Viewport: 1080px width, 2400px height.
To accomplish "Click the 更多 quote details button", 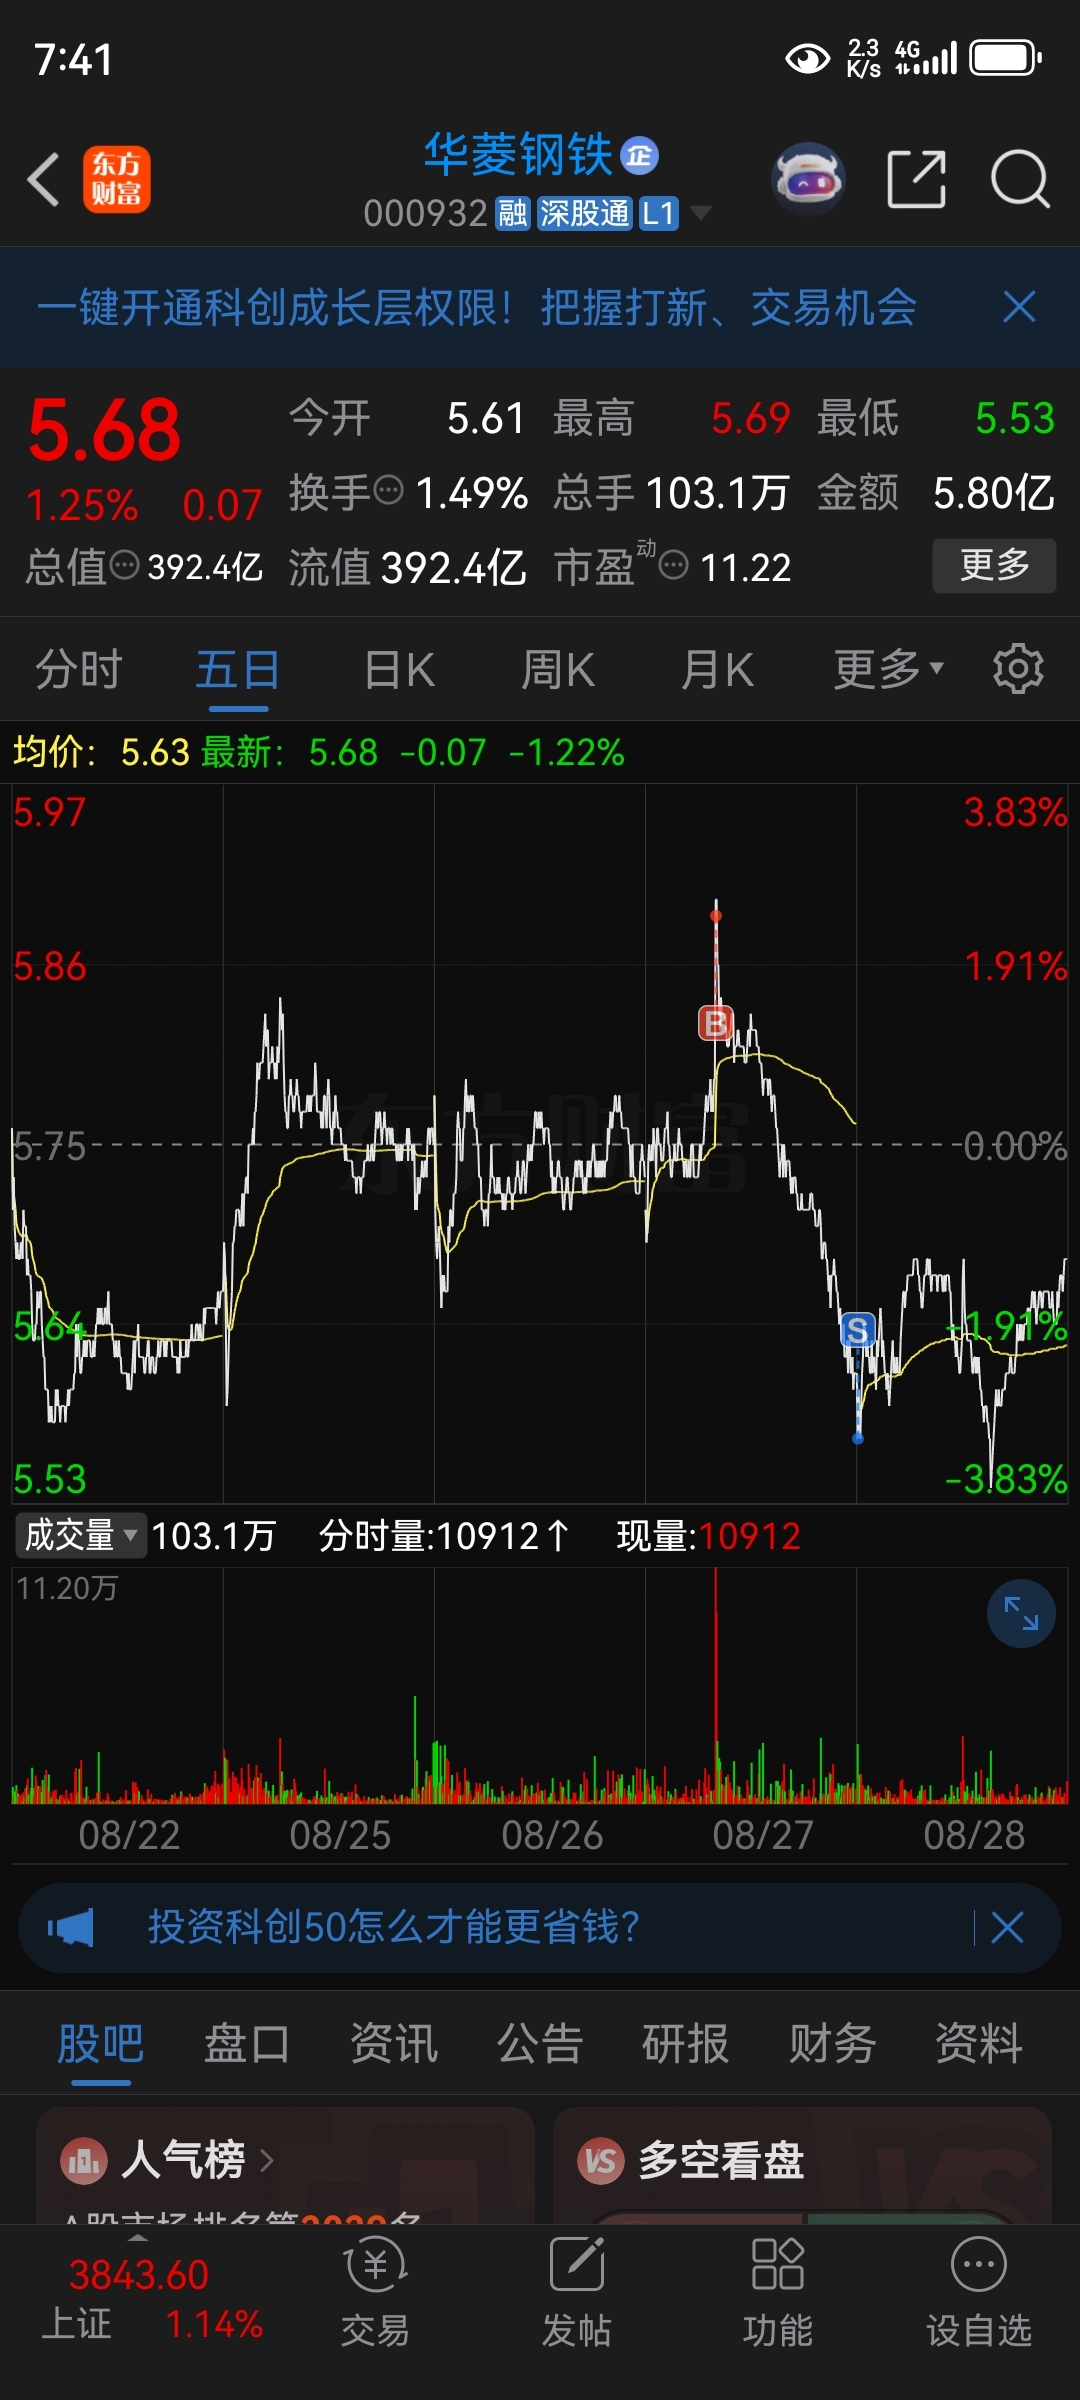I will point(994,566).
